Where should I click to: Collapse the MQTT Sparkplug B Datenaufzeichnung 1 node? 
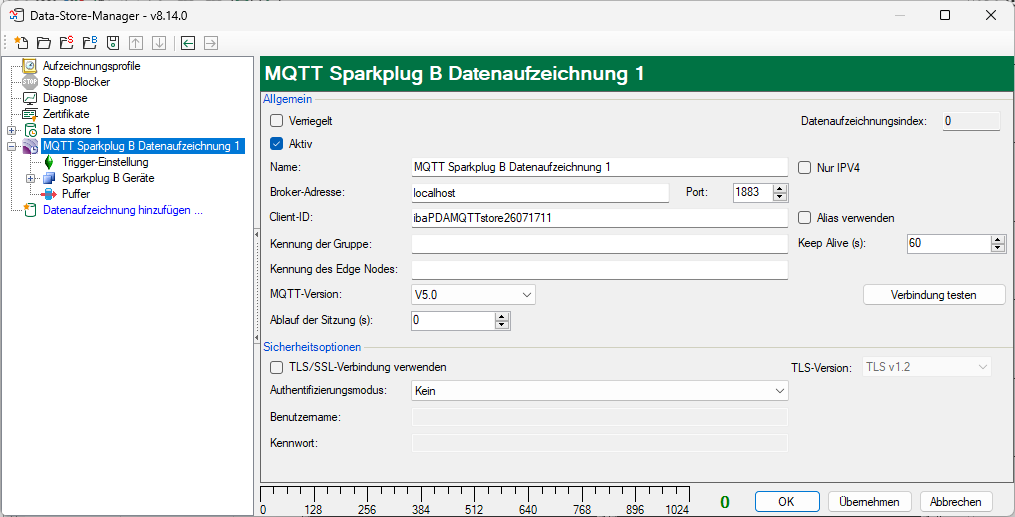[x=11, y=147]
